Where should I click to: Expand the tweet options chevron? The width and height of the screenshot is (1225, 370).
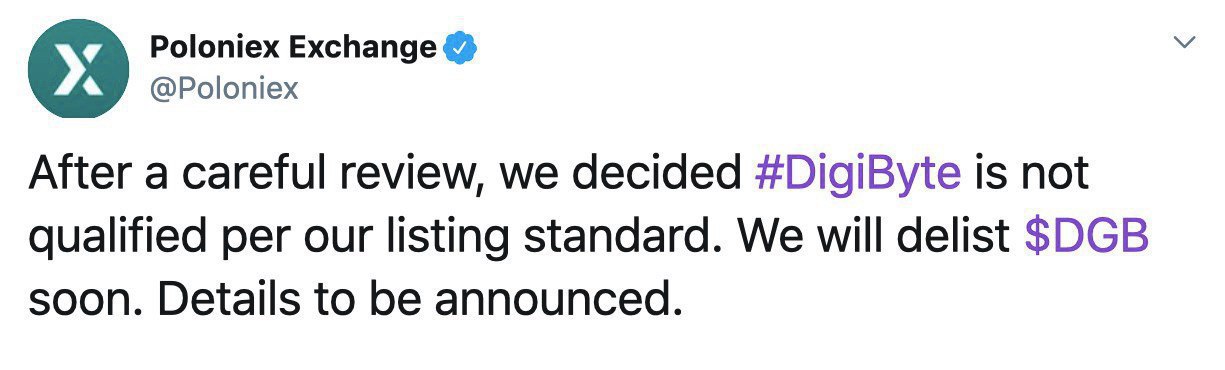coord(1185,43)
